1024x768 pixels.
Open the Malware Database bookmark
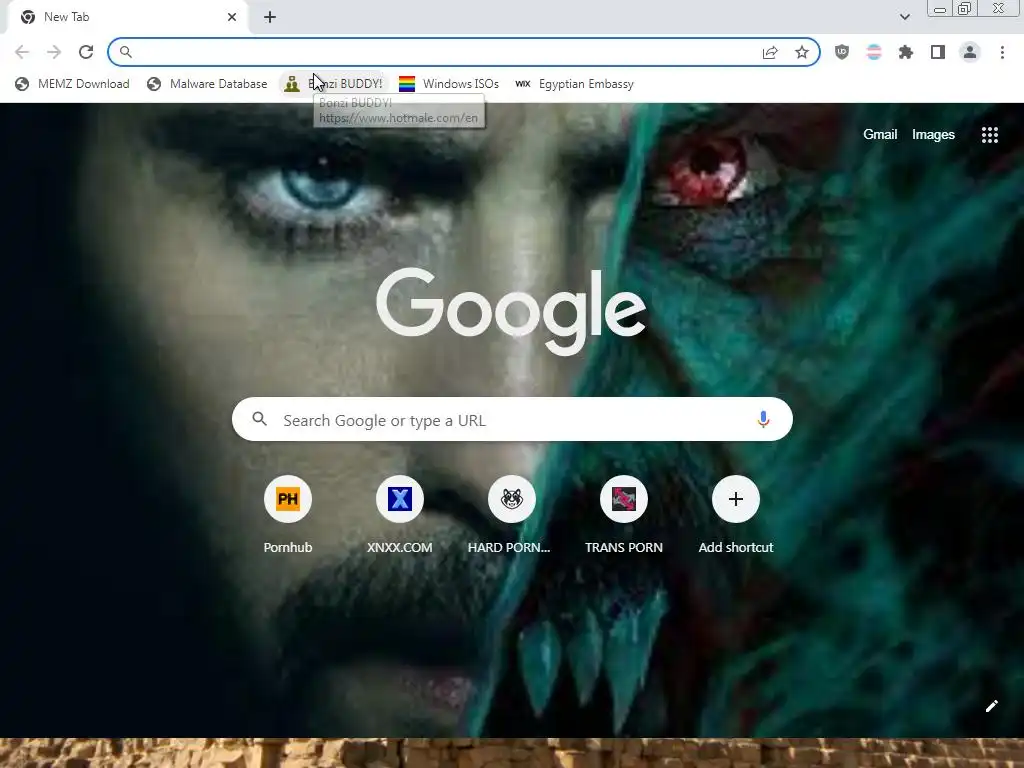(207, 84)
